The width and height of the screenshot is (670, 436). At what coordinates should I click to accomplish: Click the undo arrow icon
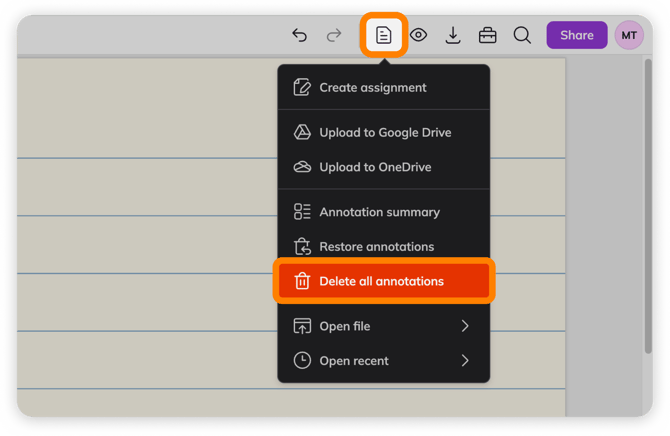(300, 35)
